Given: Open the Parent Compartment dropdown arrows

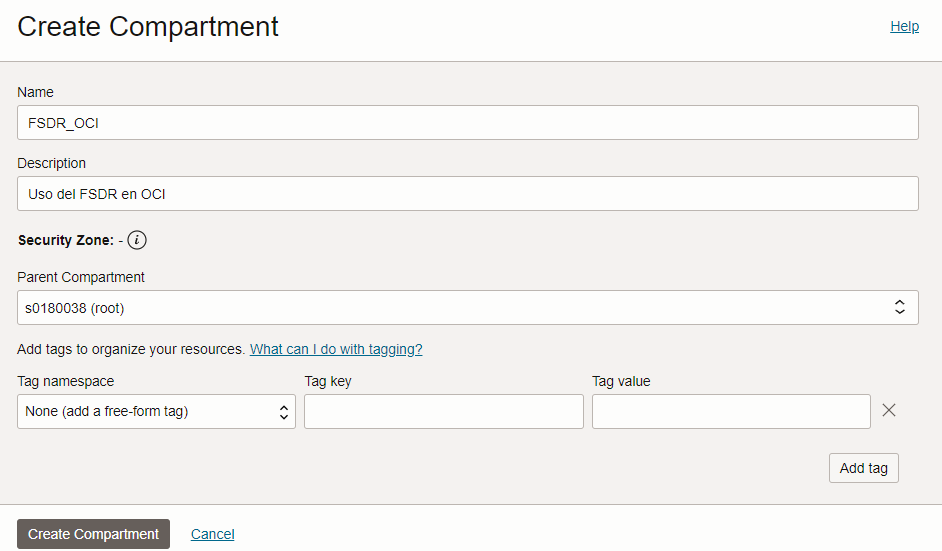Looking at the screenshot, I should (x=899, y=307).
